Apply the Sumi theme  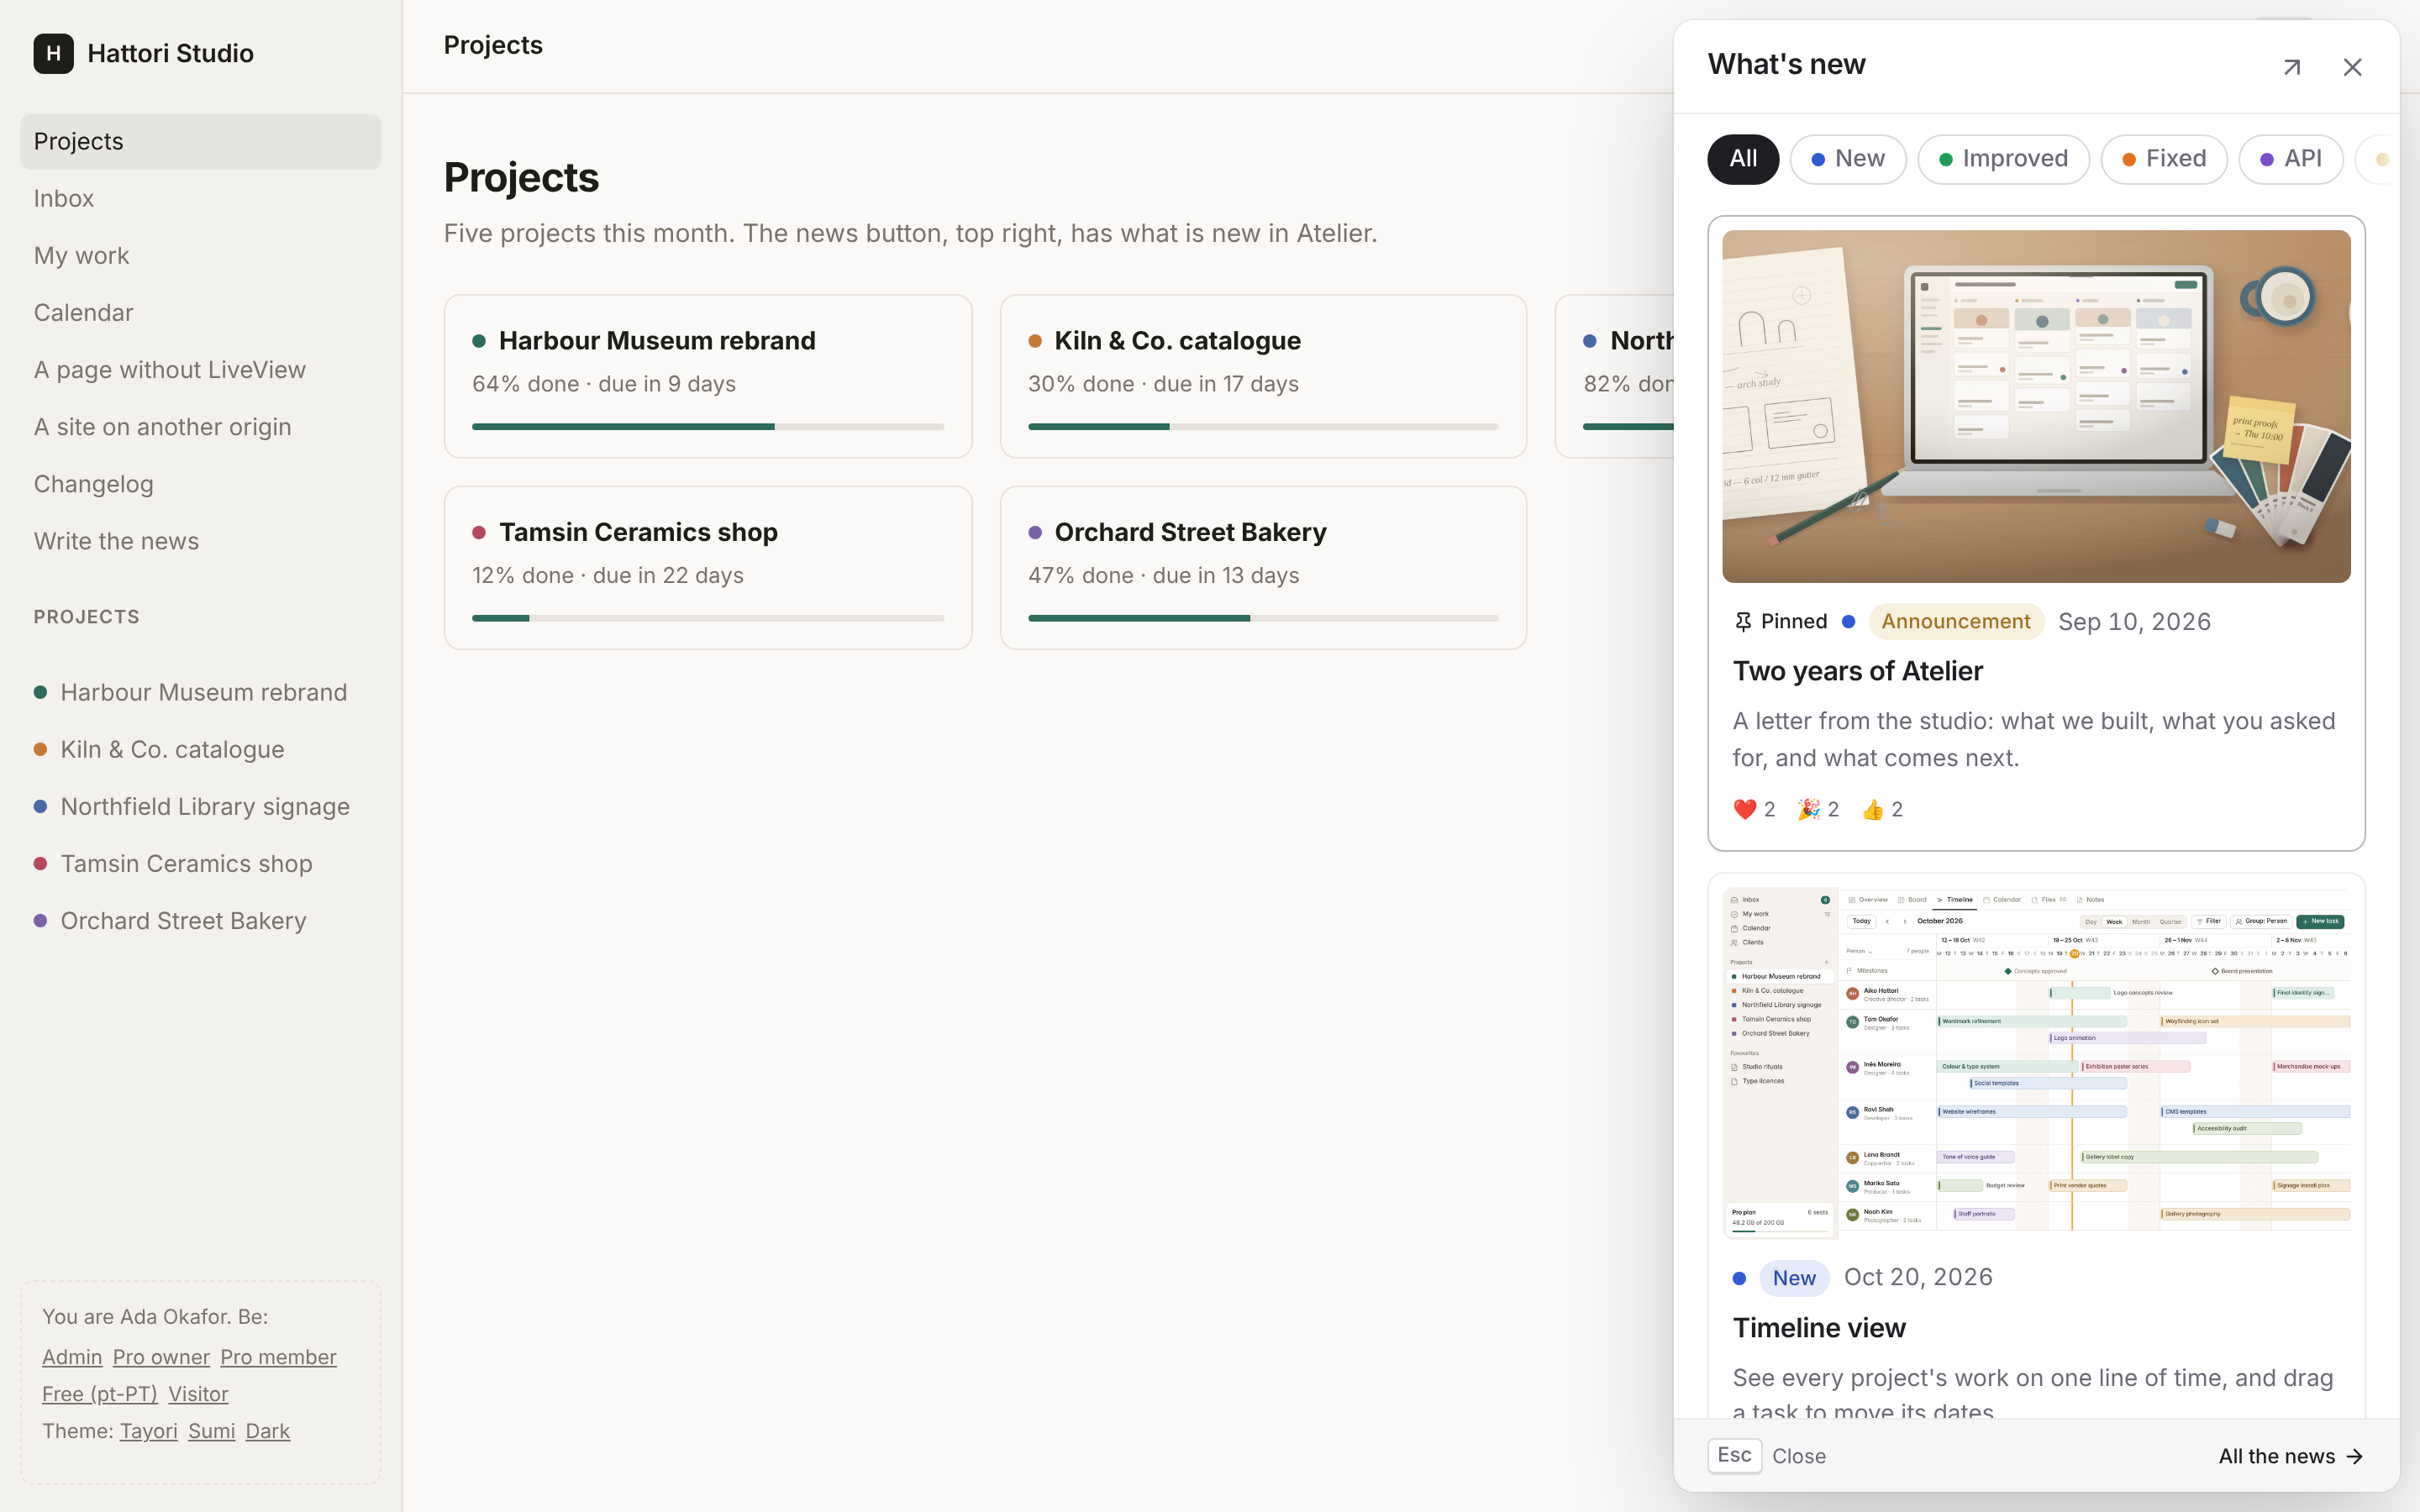point(212,1431)
